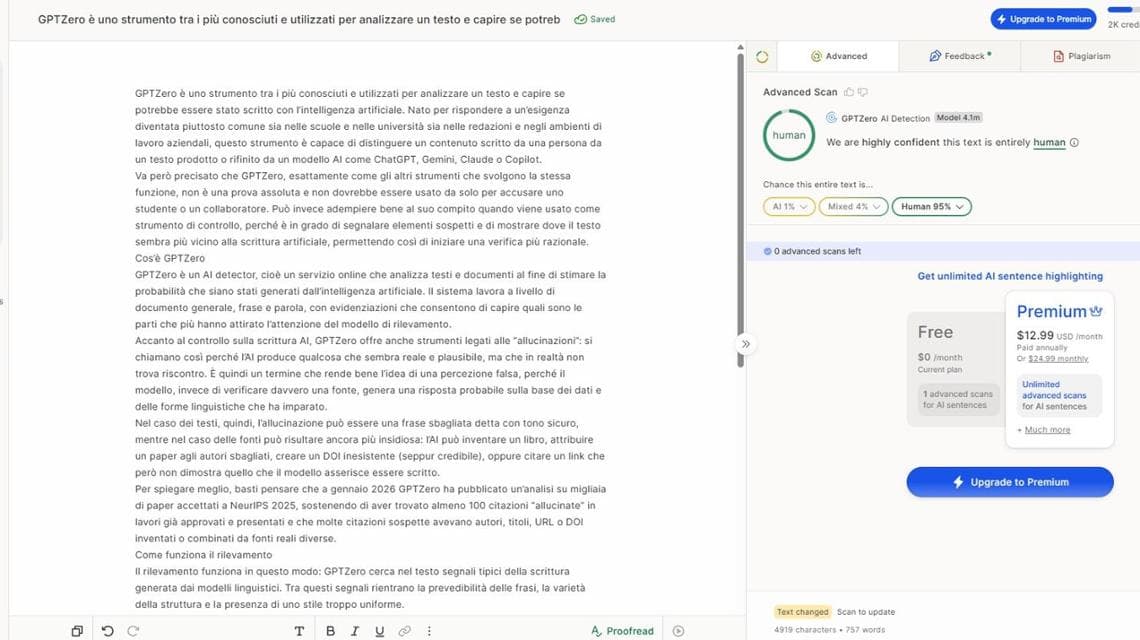This screenshot has height=640, width=1140.
Task: Click the Unlimited advanced scans feature box
Action: pos(1059,396)
